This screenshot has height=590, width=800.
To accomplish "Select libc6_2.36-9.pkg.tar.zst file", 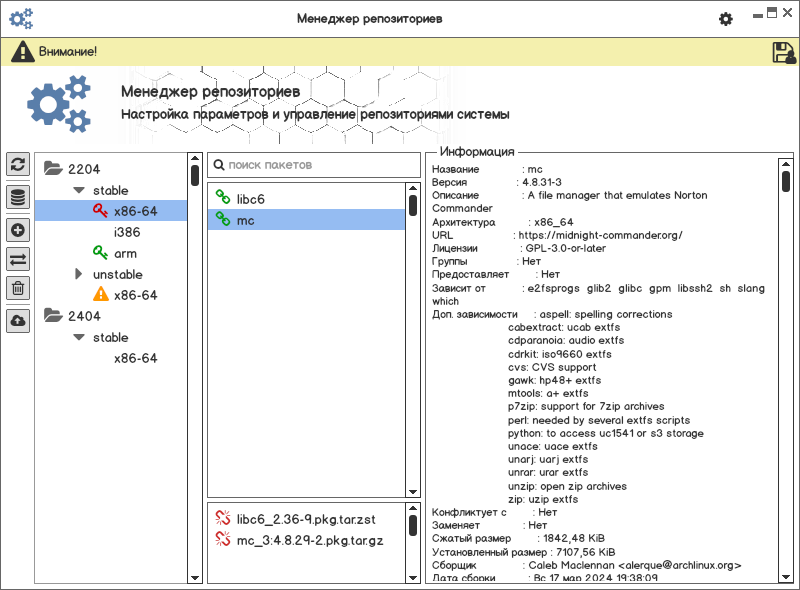I will (306, 520).
